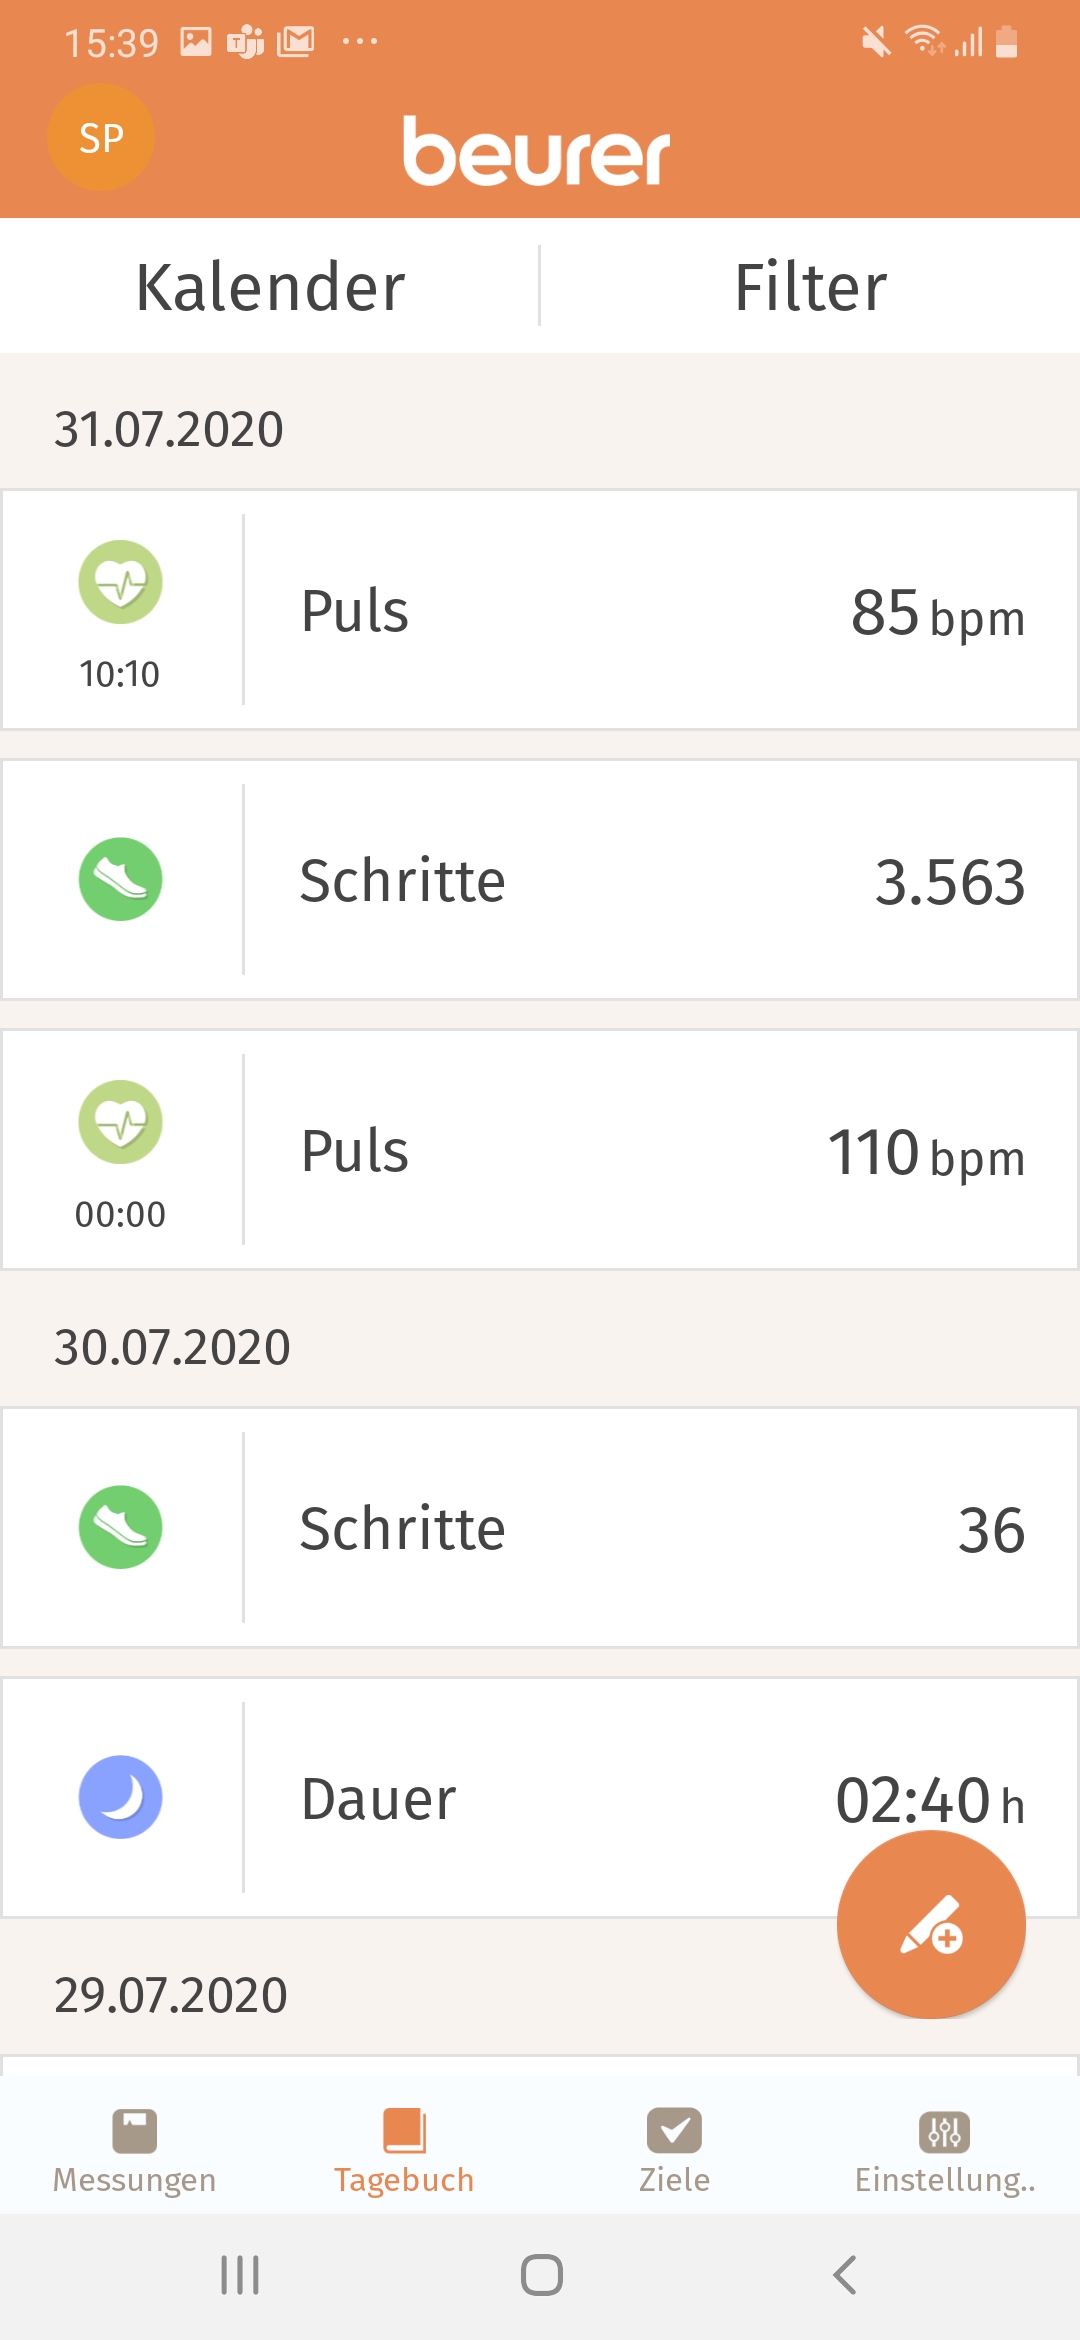Switch to the Messungen tab
The height and width of the screenshot is (2340, 1080).
click(x=135, y=2150)
